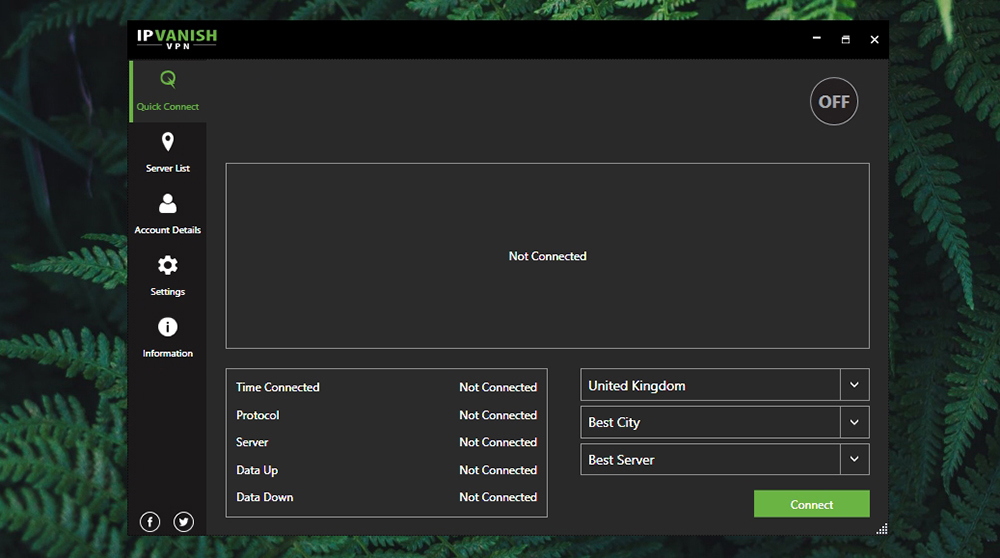Click the Server List location pin icon
This screenshot has width=1000, height=558.
(x=168, y=142)
